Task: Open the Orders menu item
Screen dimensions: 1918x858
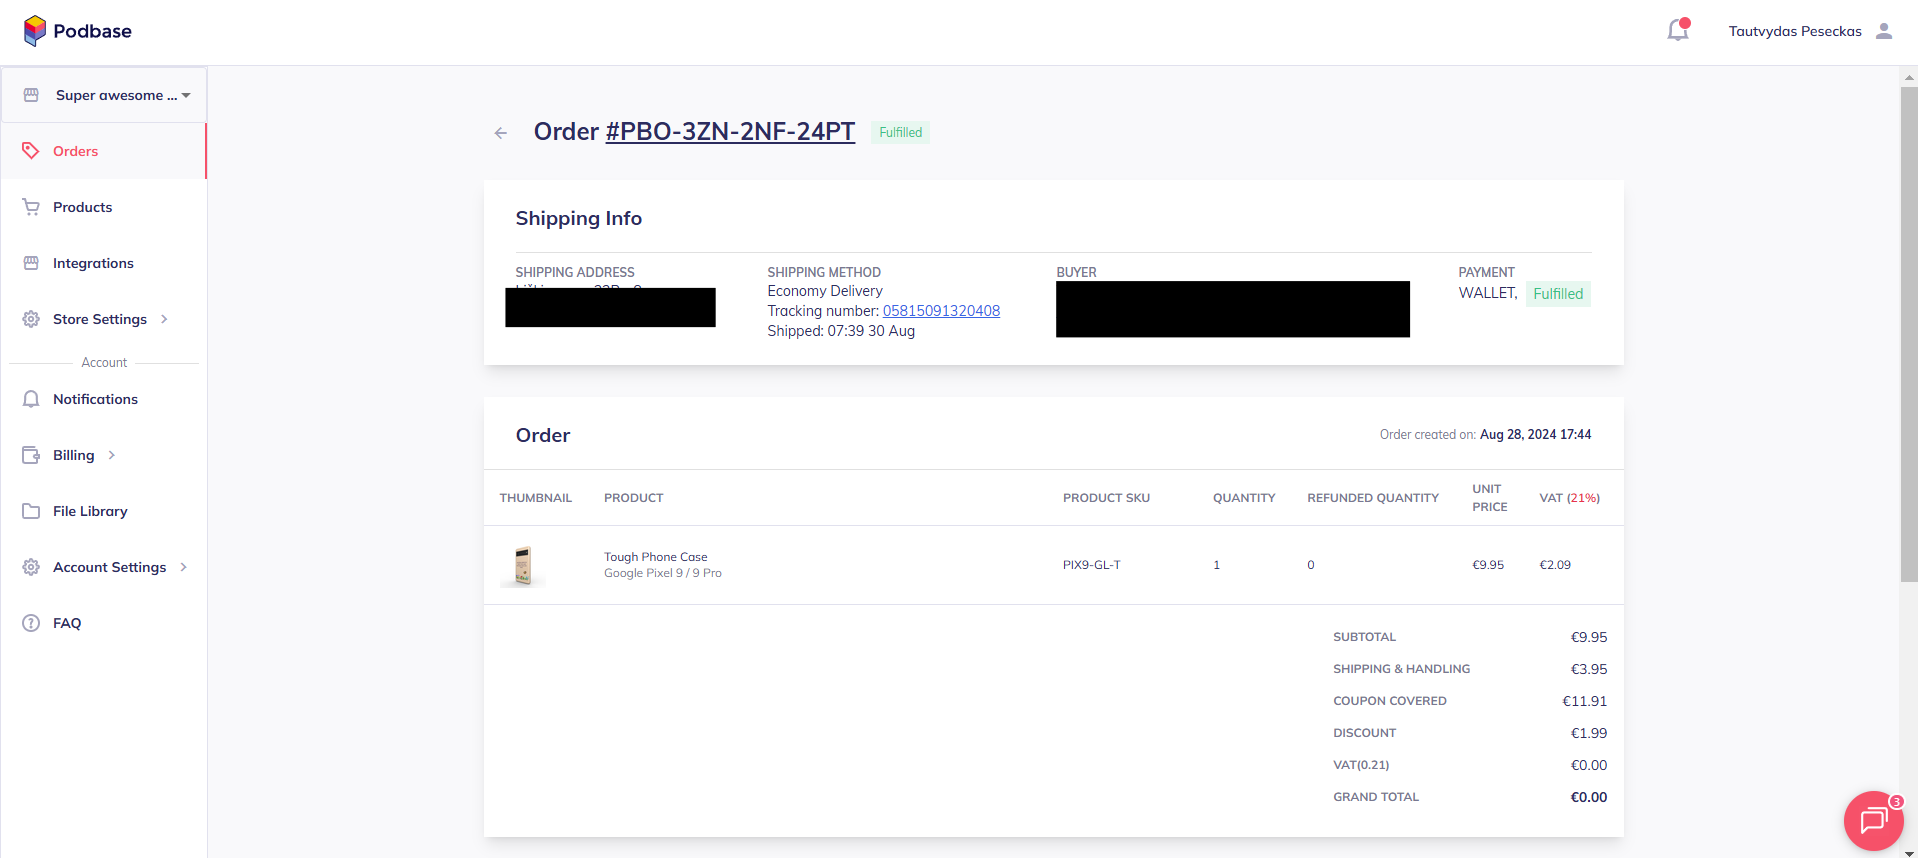Action: tap(103, 151)
